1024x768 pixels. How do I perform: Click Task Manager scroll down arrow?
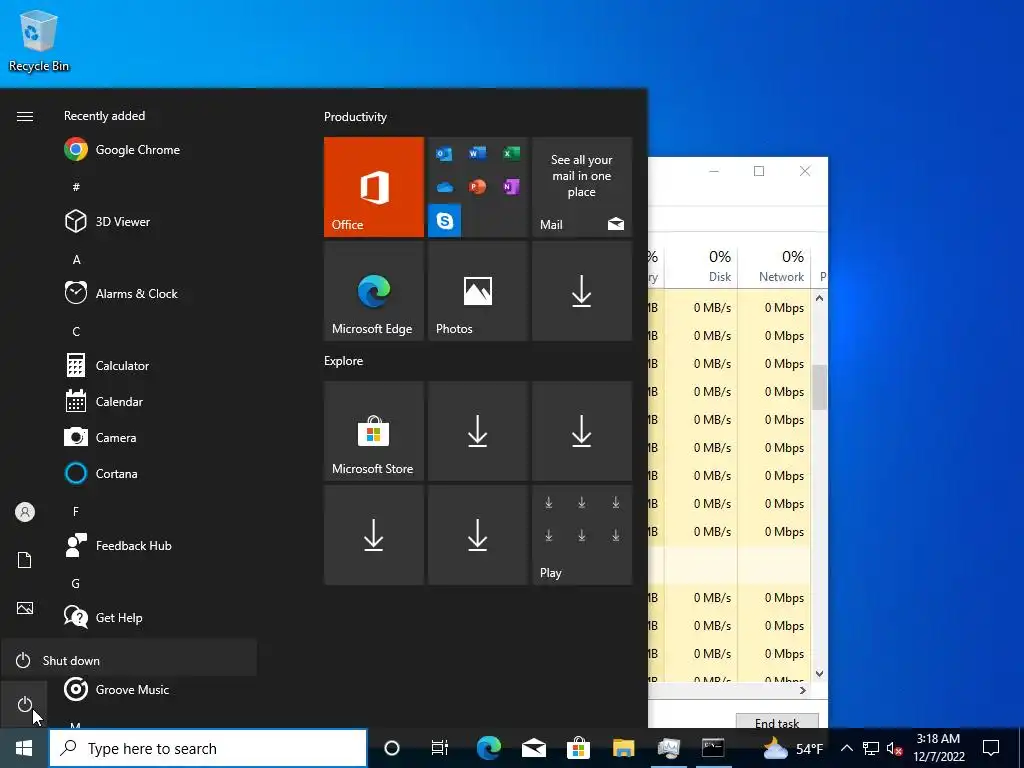pyautogui.click(x=820, y=673)
